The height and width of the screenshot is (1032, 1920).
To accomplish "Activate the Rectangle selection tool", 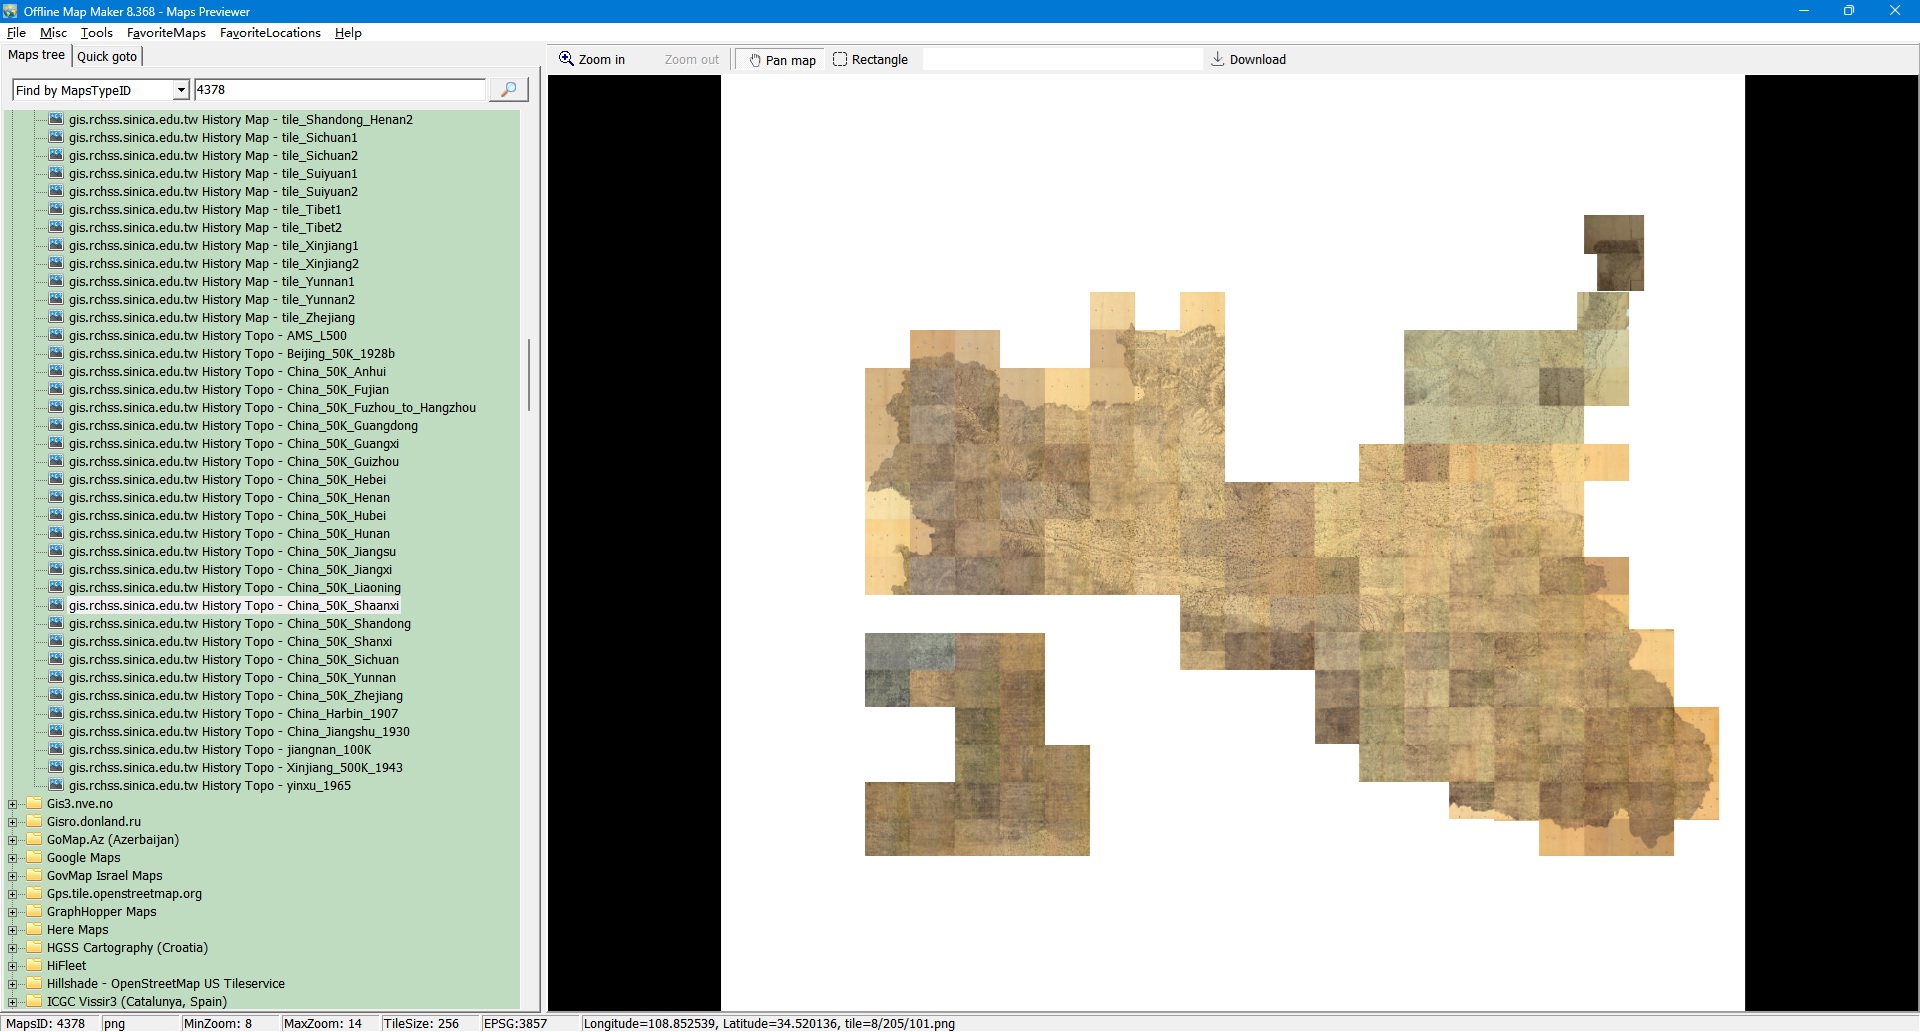I will 870,59.
